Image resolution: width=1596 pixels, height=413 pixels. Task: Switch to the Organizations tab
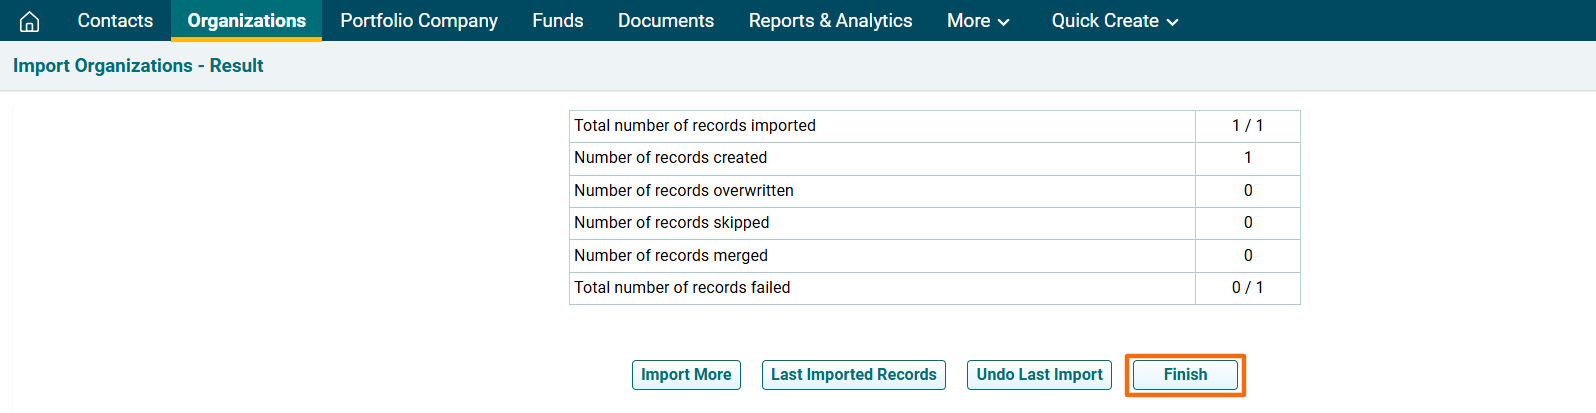click(246, 21)
